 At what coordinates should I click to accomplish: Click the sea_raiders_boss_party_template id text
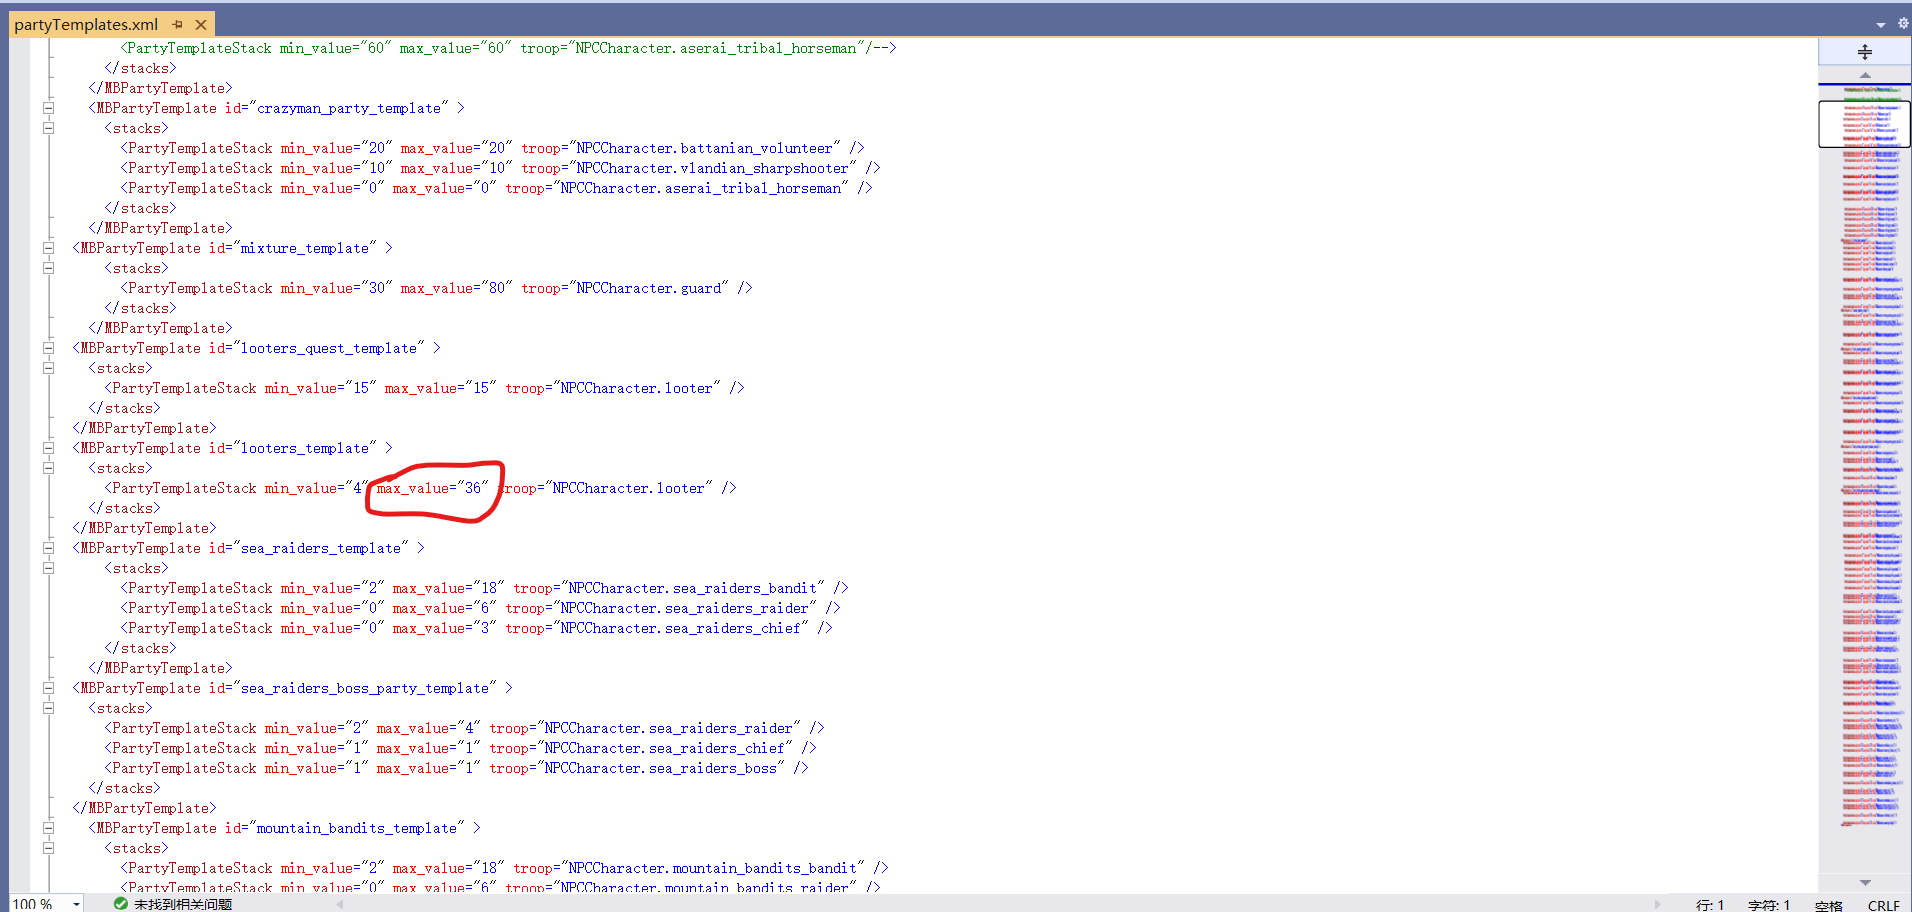point(365,688)
